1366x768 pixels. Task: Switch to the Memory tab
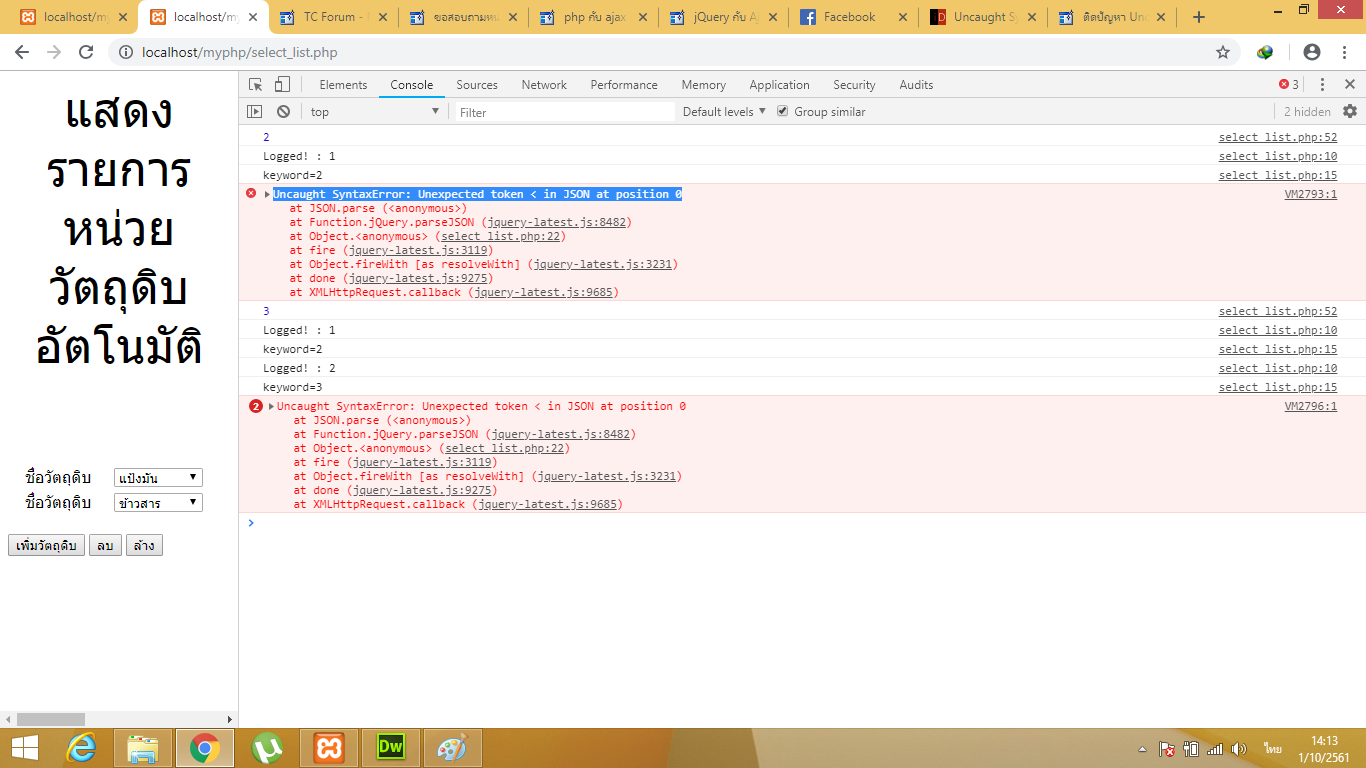pos(704,85)
